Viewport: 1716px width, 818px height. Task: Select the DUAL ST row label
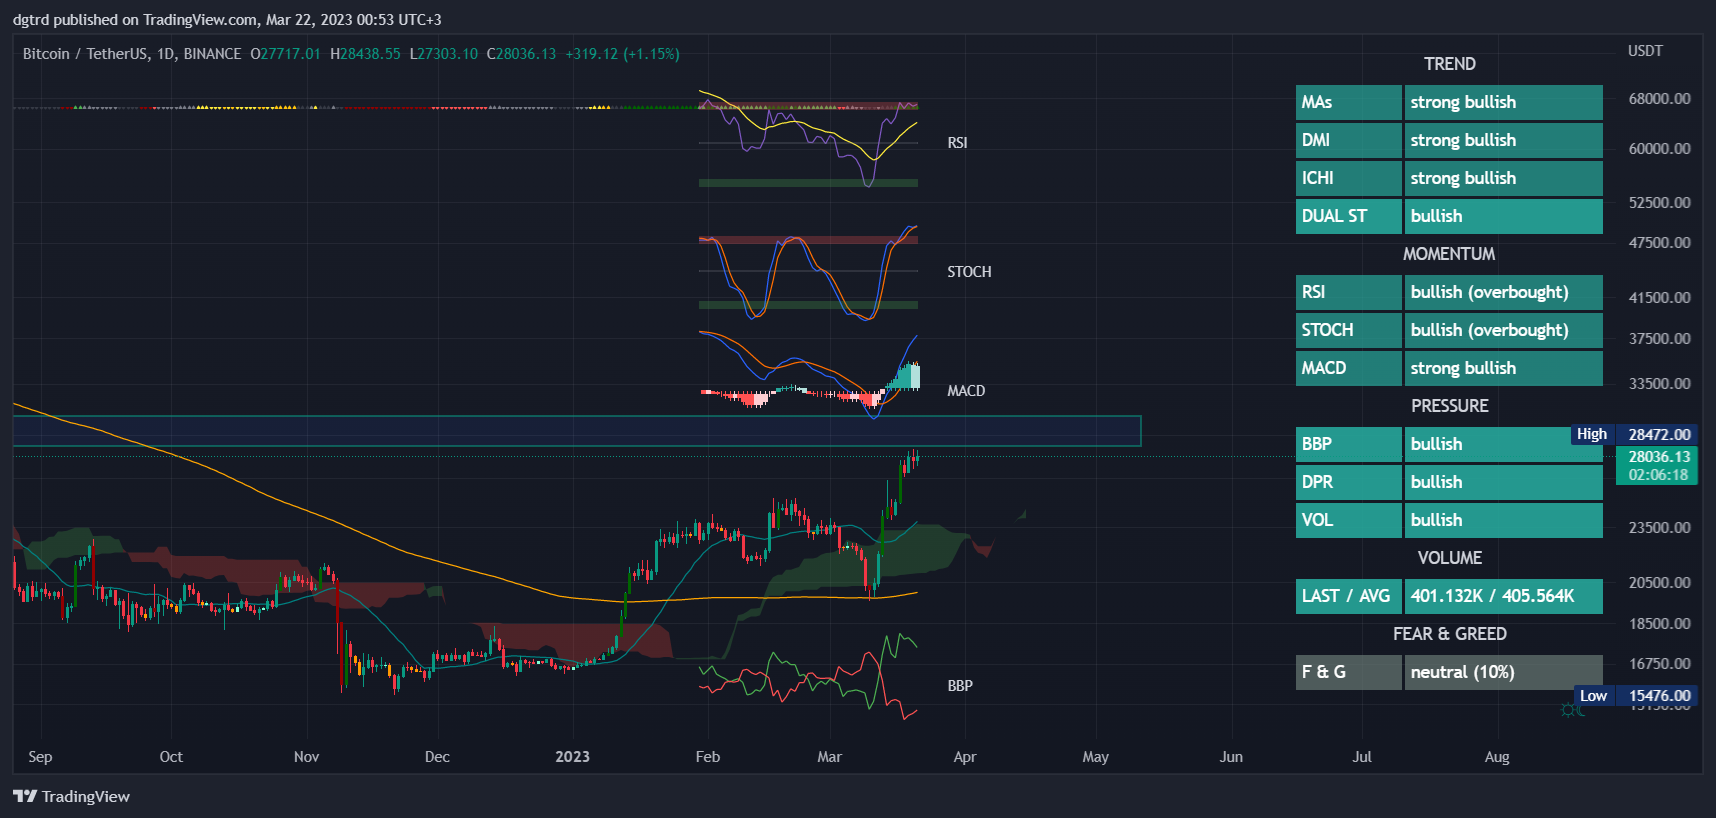pyautogui.click(x=1349, y=216)
